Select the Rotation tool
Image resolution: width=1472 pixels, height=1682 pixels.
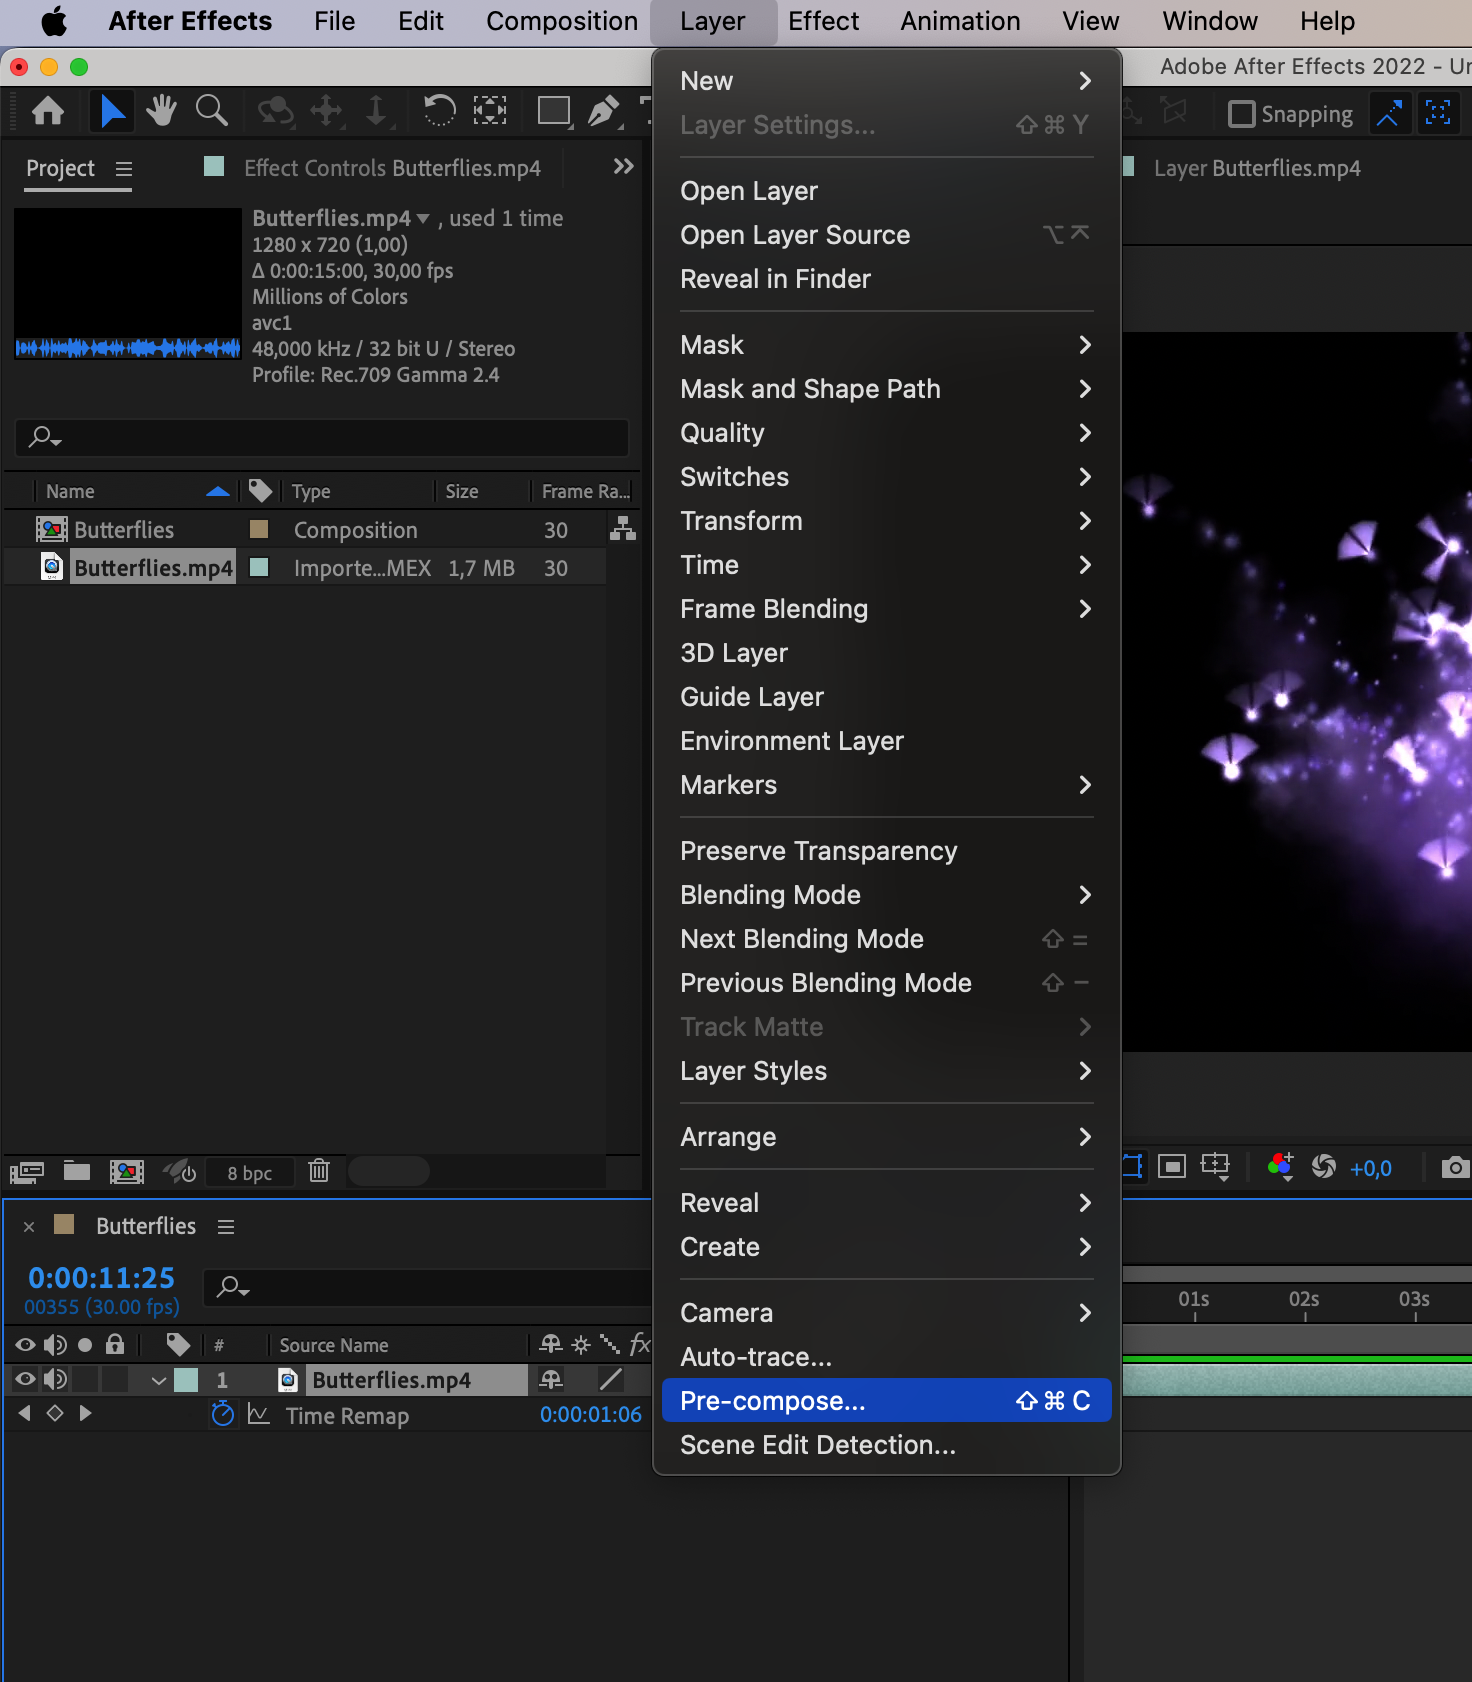pos(439,111)
